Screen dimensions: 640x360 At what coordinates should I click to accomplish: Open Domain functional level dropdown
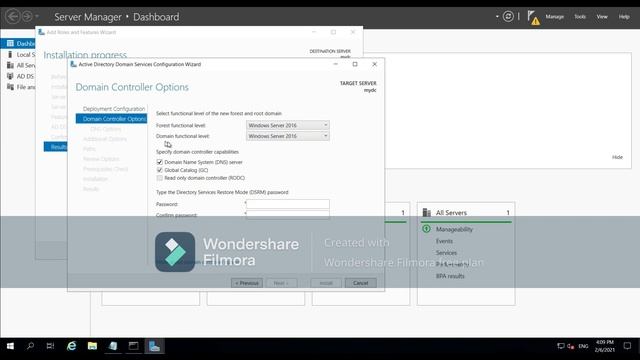click(287, 136)
